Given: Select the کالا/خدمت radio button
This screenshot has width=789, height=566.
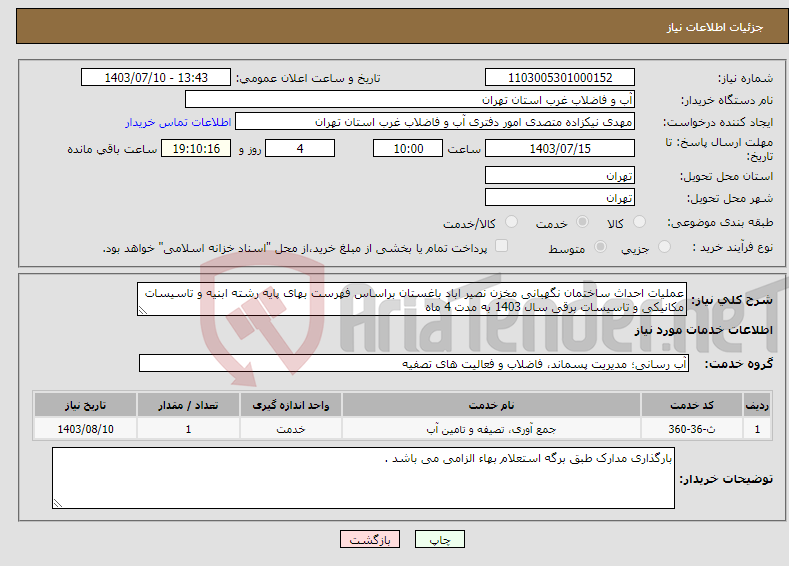Looking at the screenshot, I should pos(511,222).
